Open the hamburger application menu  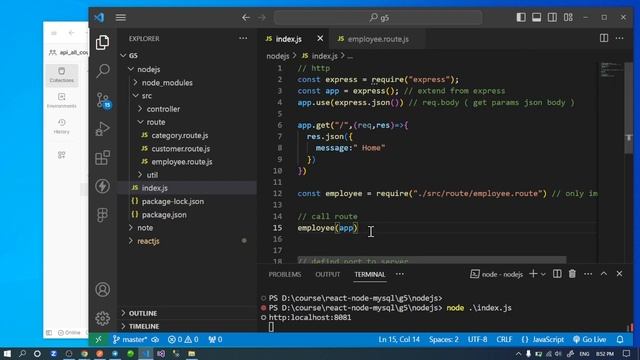tap(120, 17)
